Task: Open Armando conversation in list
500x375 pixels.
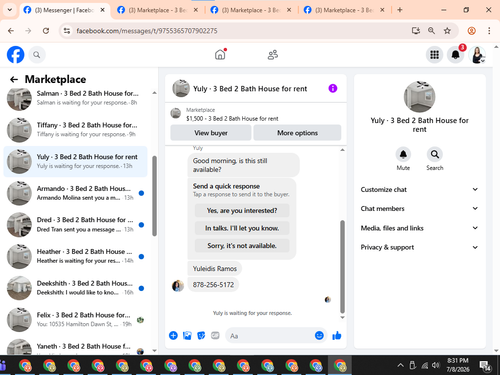Action: point(76,193)
